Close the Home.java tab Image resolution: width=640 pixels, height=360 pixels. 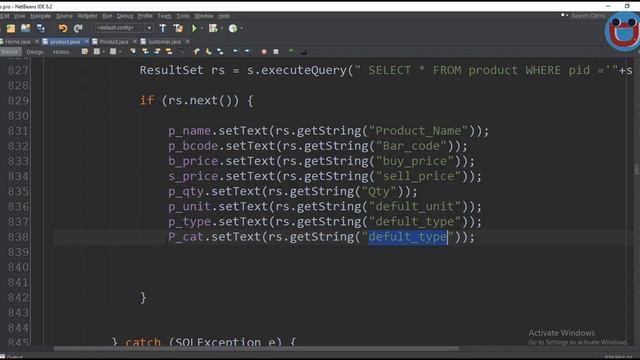37,42
